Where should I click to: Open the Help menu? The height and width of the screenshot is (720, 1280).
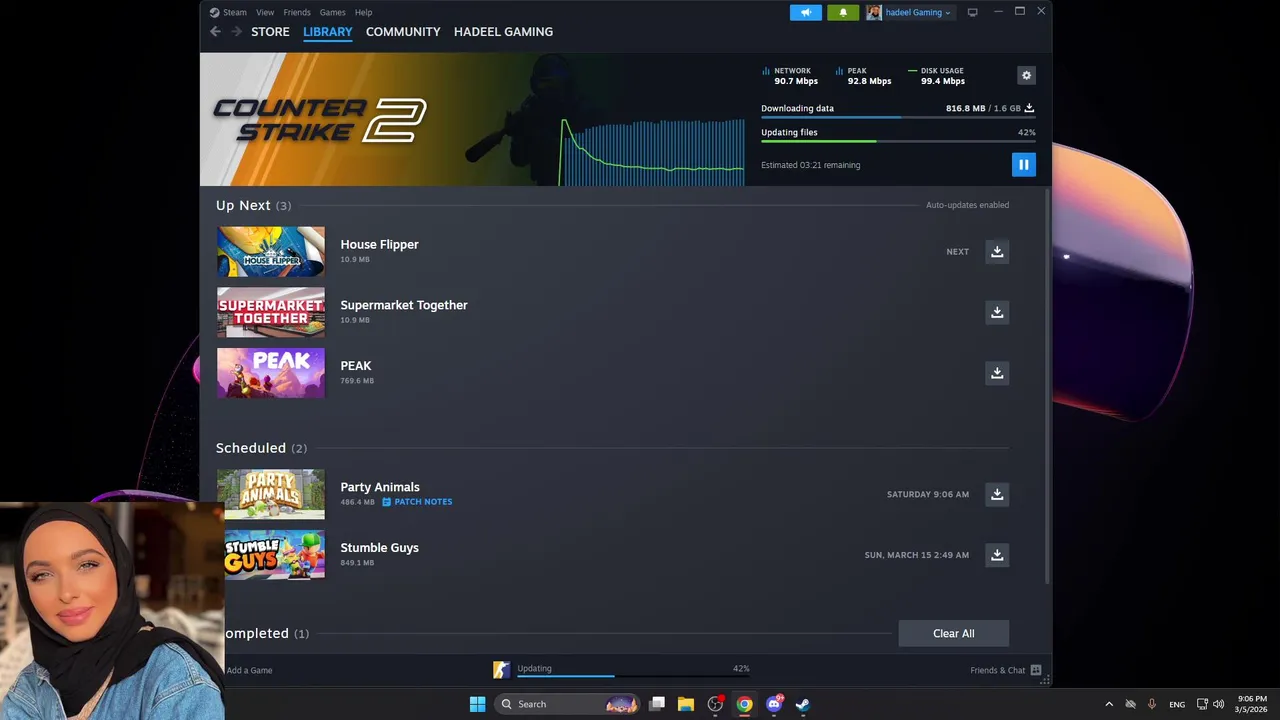tap(363, 12)
